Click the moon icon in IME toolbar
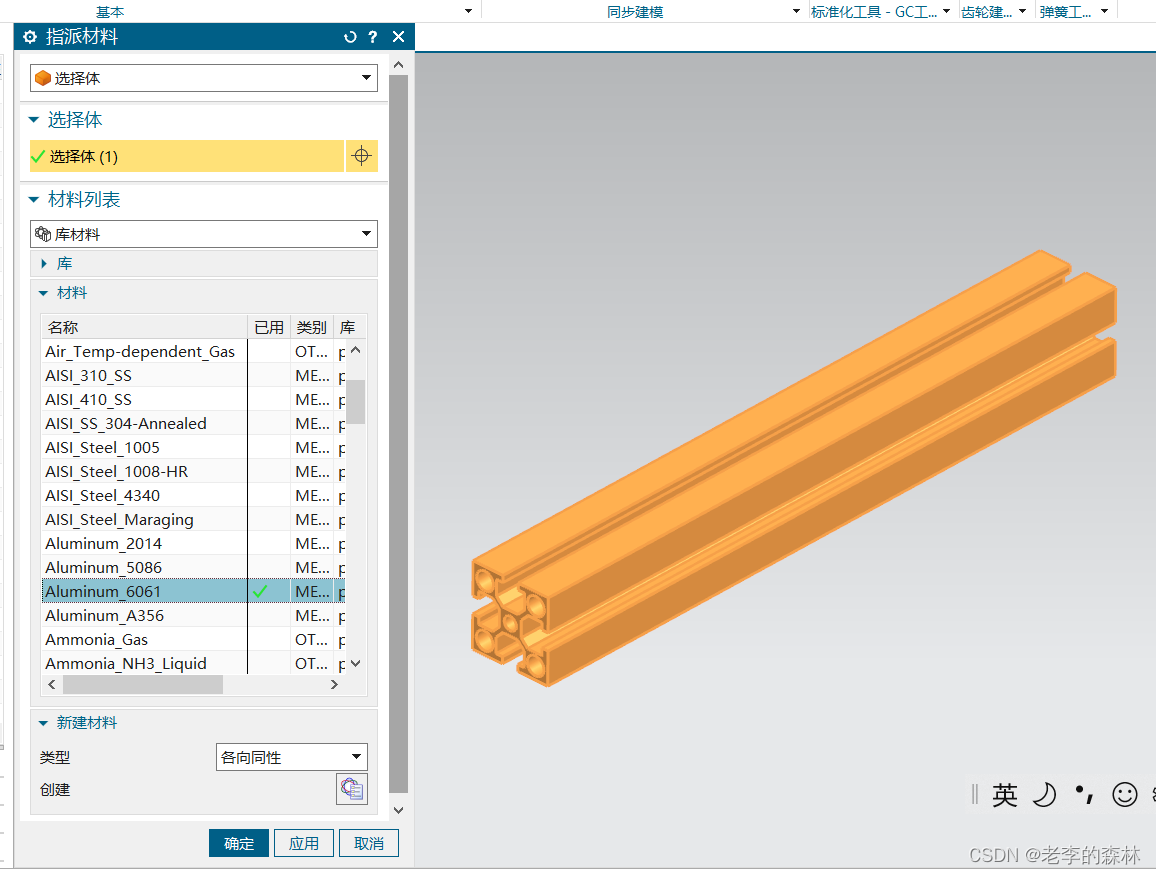The height and width of the screenshot is (874, 1156). [1044, 794]
